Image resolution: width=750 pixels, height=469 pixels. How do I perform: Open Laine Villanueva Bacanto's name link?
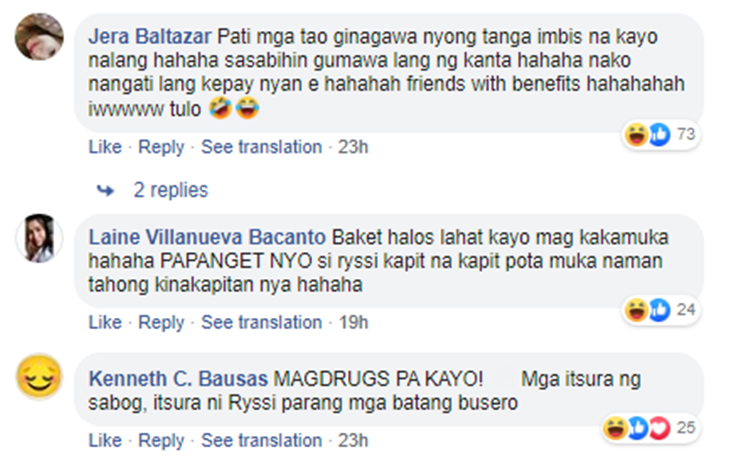pos(207,237)
